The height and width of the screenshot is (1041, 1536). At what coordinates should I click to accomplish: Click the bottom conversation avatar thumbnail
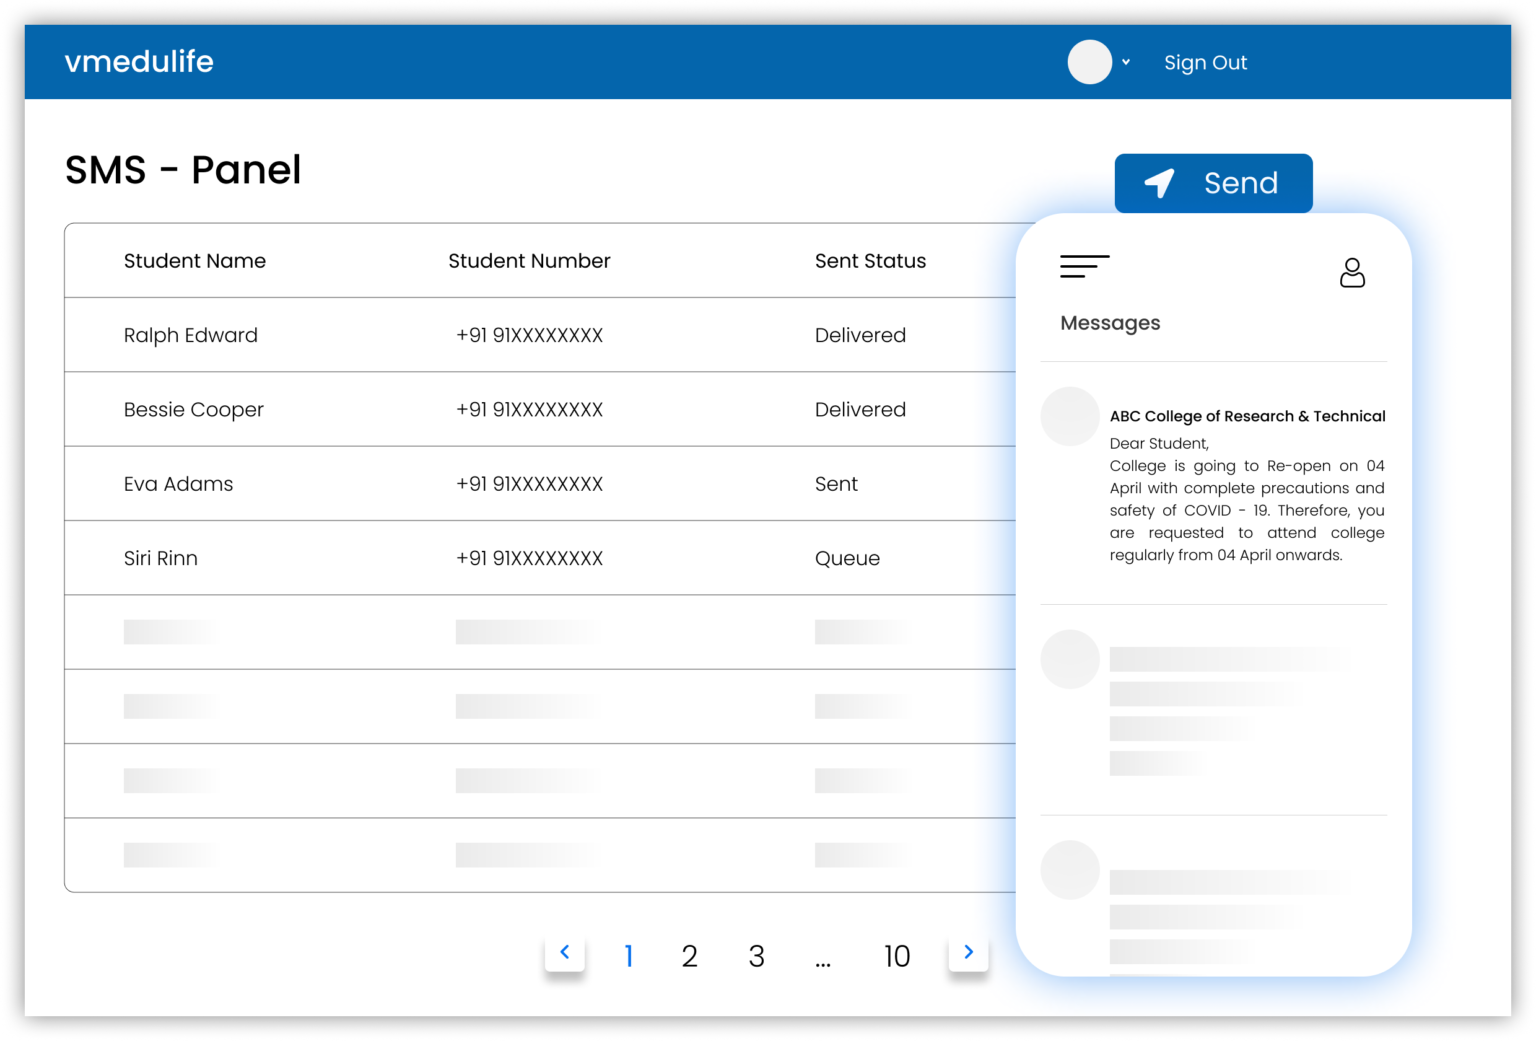point(1069,870)
